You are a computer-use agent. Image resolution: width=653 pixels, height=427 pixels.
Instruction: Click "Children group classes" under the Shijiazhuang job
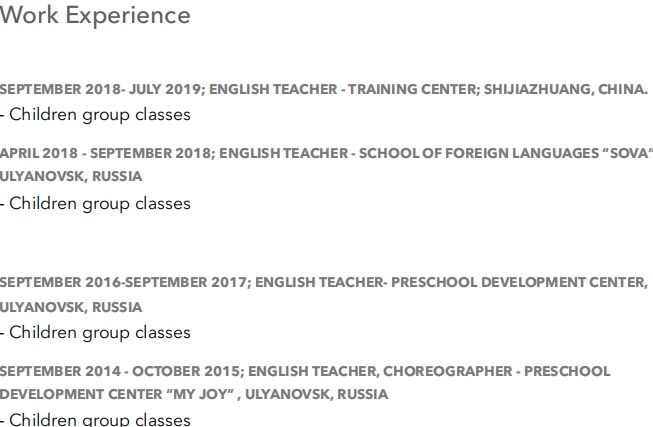tap(99, 114)
